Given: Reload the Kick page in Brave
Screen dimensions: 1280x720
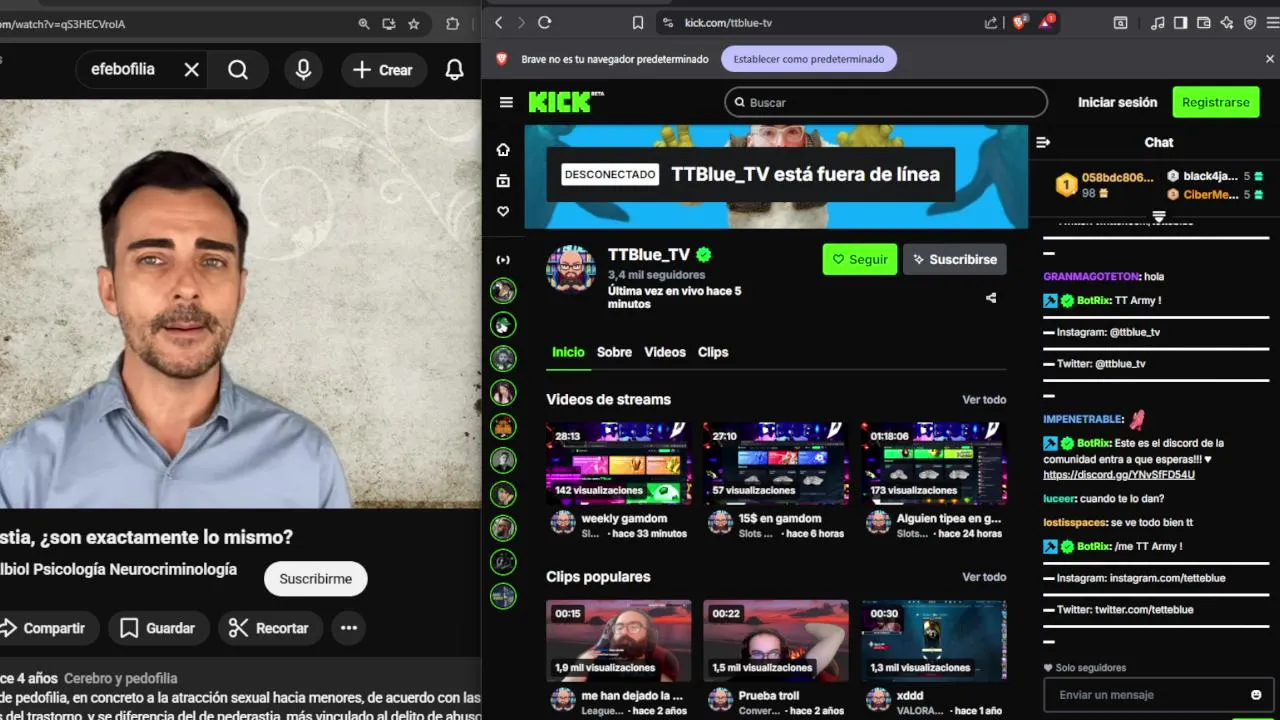Looking at the screenshot, I should click(x=544, y=22).
